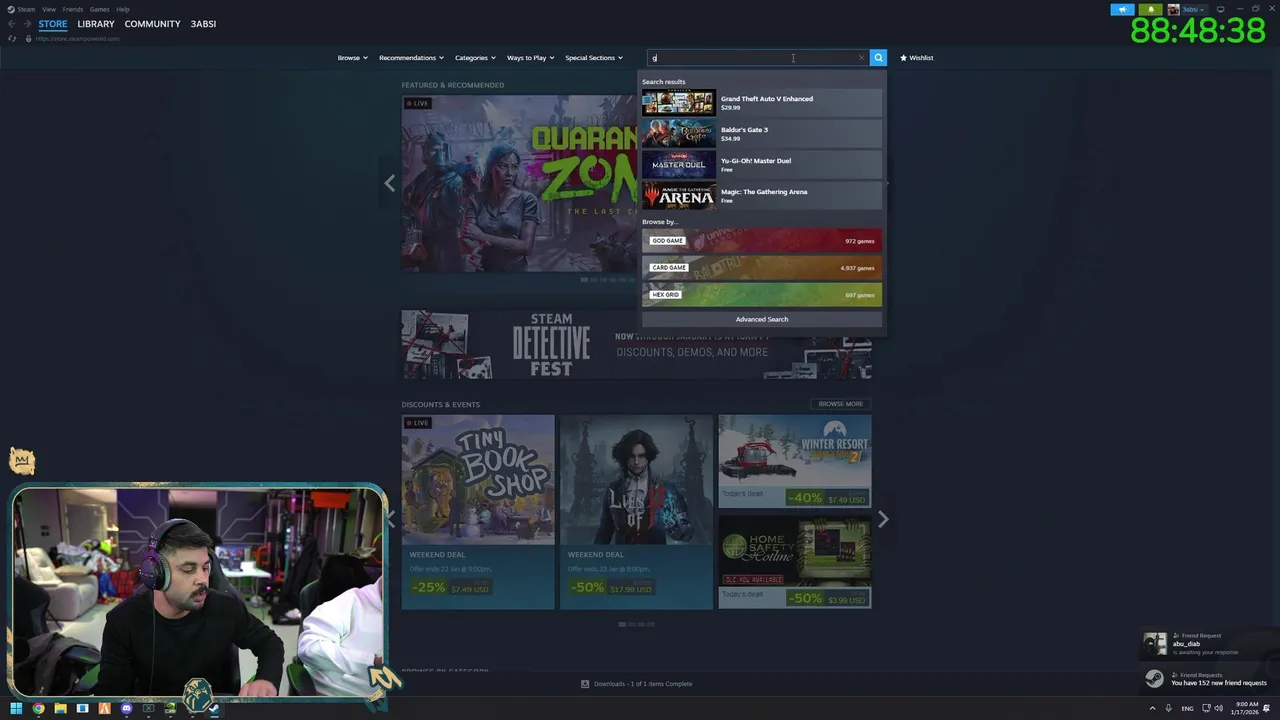Open the Tiny Bookshop weekend deal

pyautogui.click(x=478, y=512)
